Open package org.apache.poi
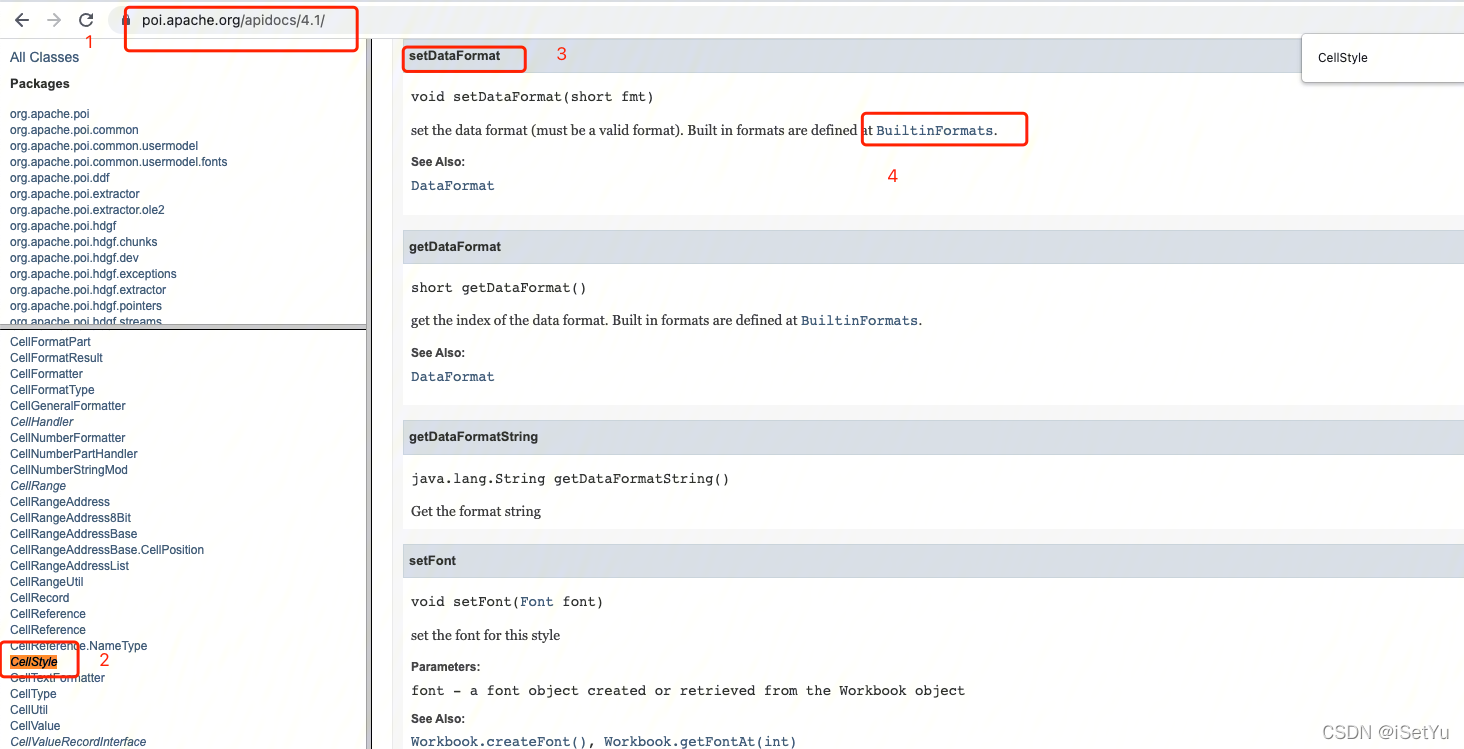Image resolution: width=1464 pixels, height=749 pixels. click(50, 114)
